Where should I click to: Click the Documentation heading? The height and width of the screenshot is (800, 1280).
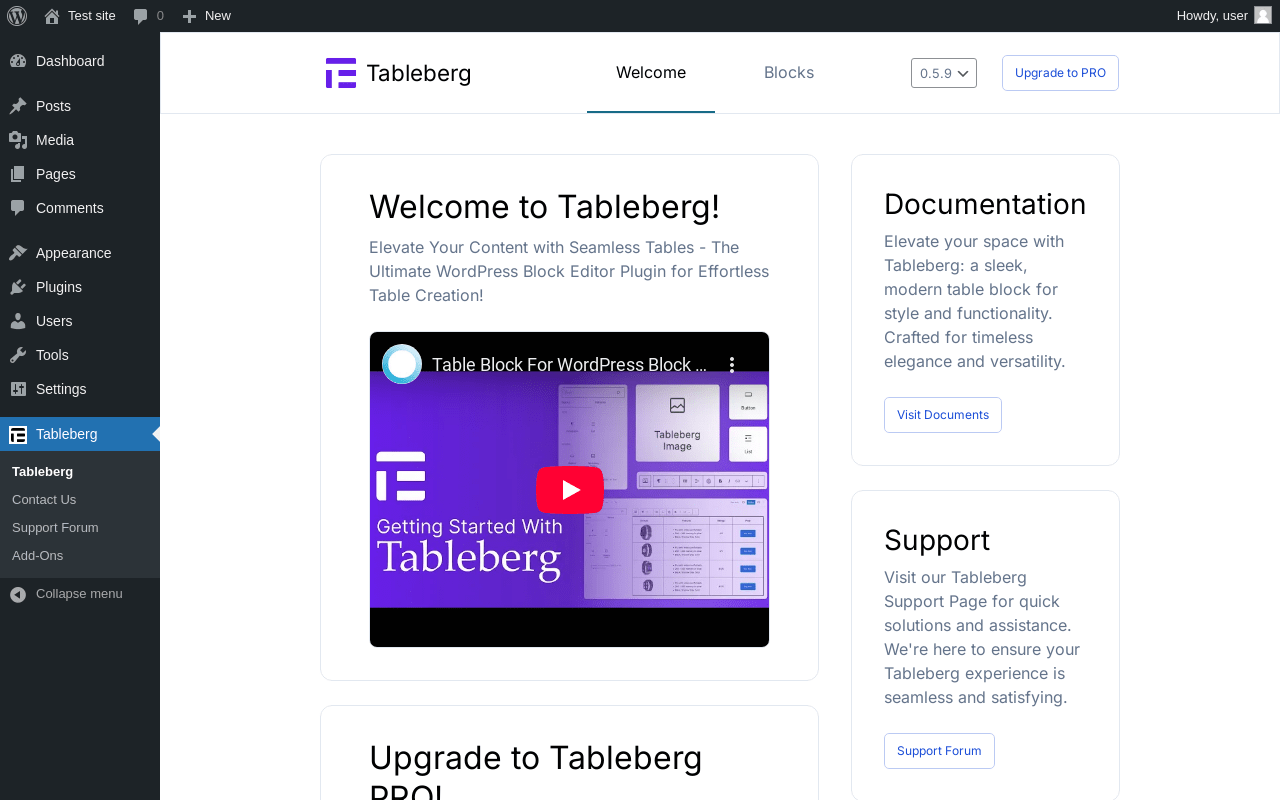tap(985, 204)
